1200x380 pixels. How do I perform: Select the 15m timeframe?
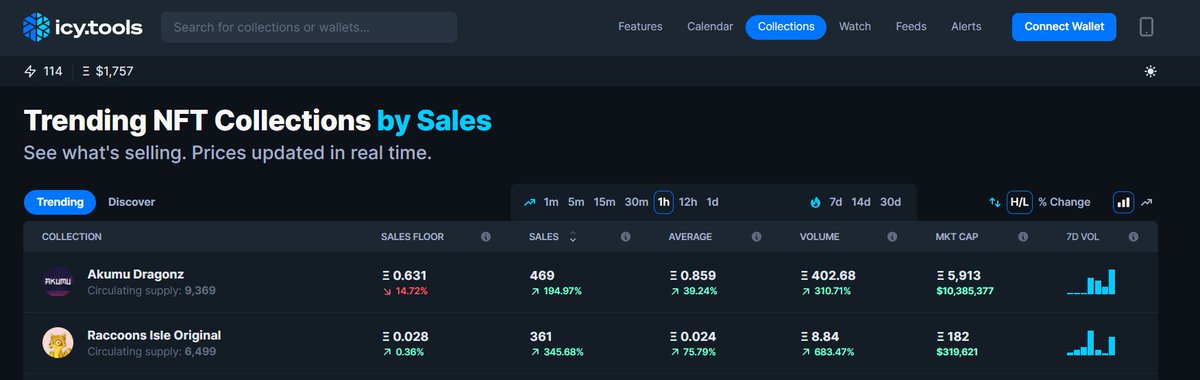point(605,202)
